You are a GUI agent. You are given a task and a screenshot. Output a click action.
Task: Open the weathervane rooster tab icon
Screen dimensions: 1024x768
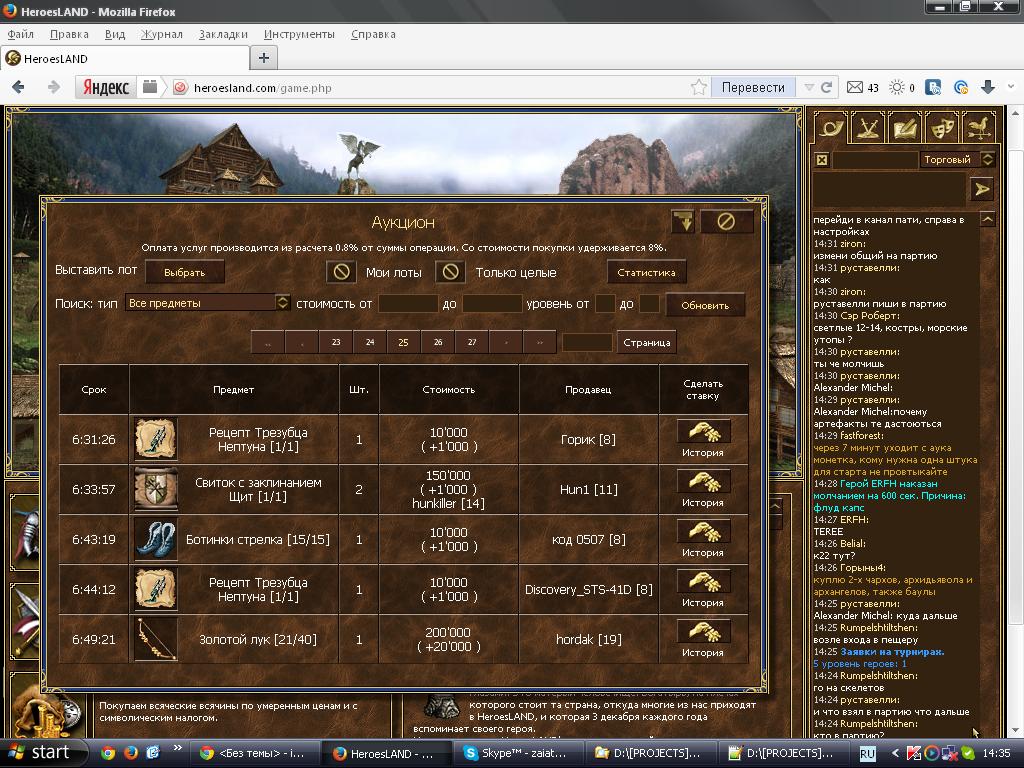978,128
